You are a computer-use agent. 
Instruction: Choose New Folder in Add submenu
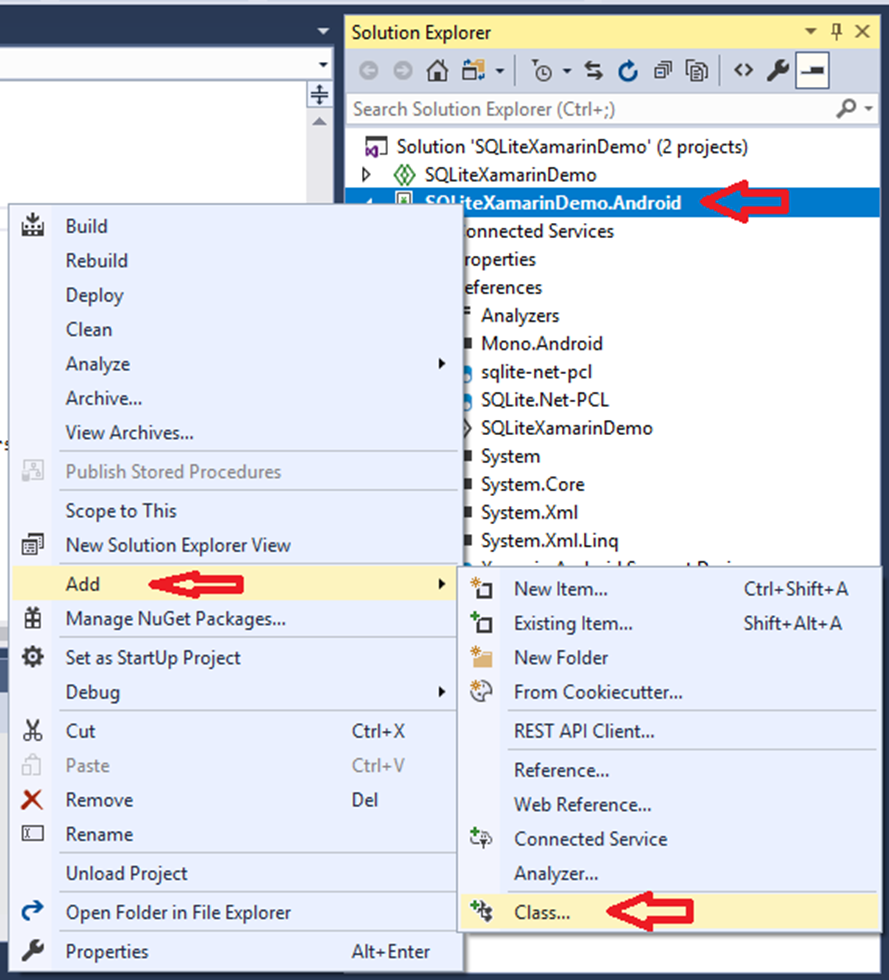point(670,658)
